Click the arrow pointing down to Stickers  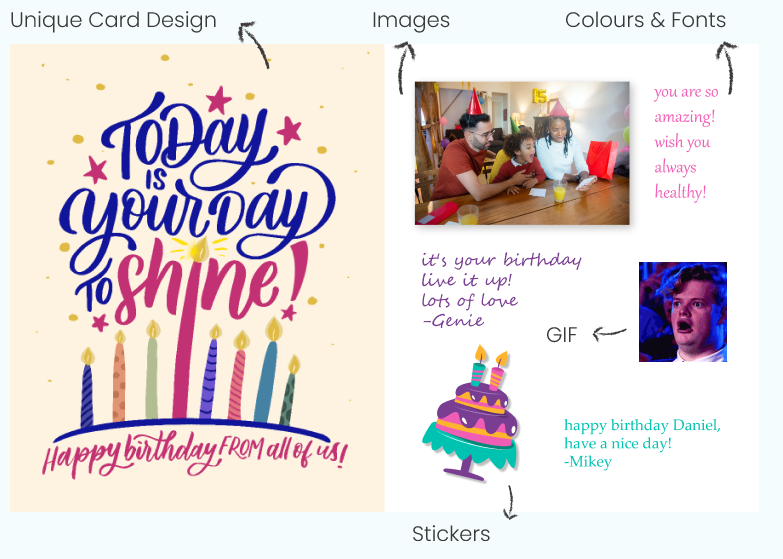[510, 502]
